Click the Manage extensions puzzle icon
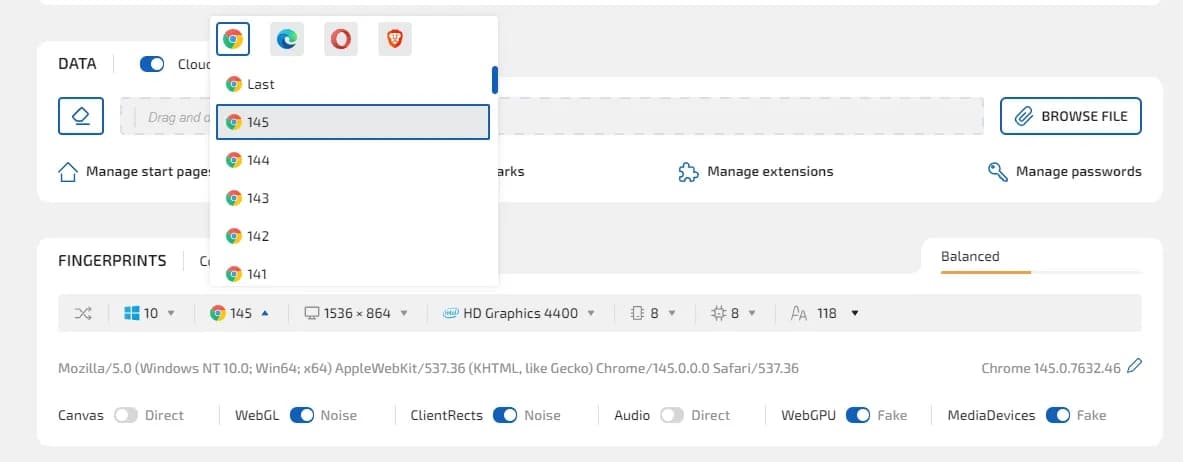 click(x=688, y=172)
